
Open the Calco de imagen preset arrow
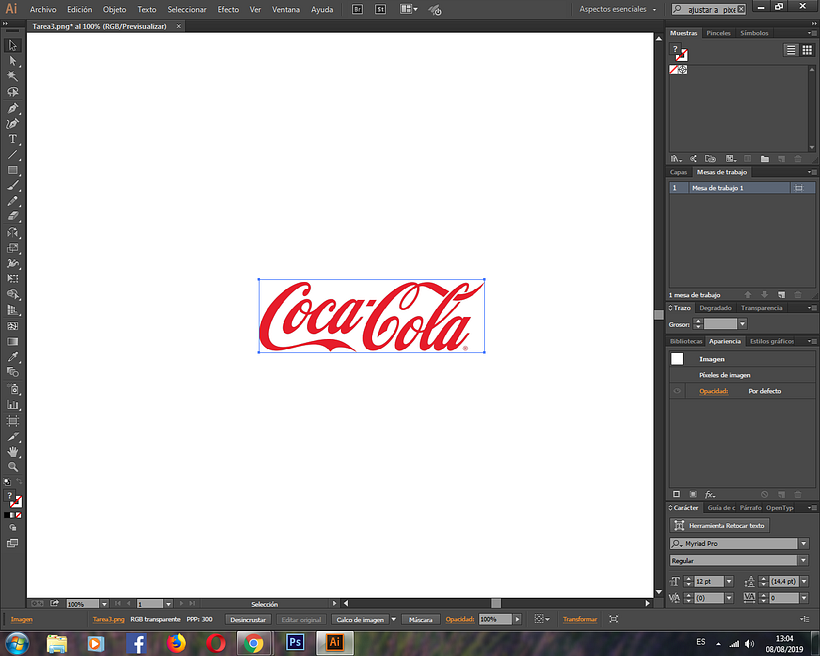pyautogui.click(x=393, y=620)
